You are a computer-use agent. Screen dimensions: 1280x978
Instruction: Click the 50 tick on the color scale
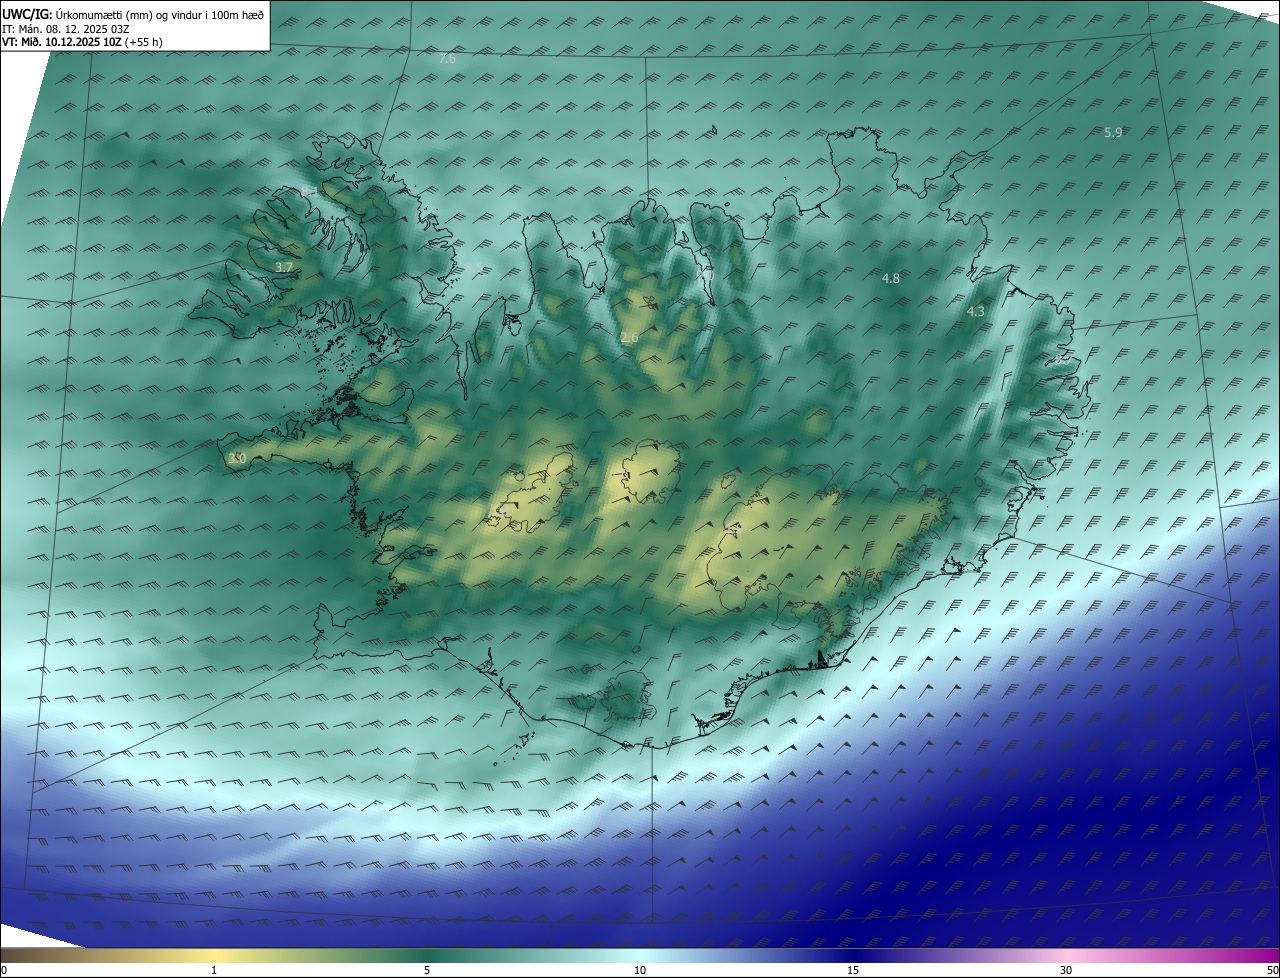[x=1272, y=970]
